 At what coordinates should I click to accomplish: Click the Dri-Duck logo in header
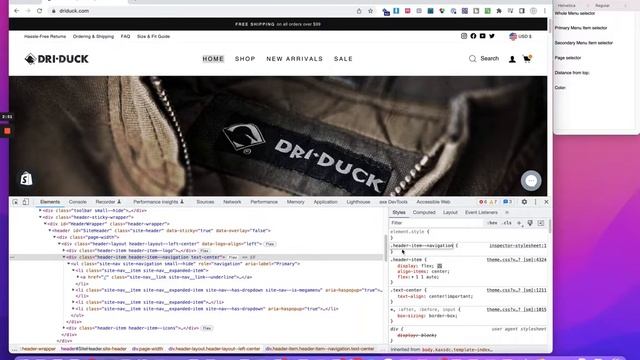tap(56, 59)
